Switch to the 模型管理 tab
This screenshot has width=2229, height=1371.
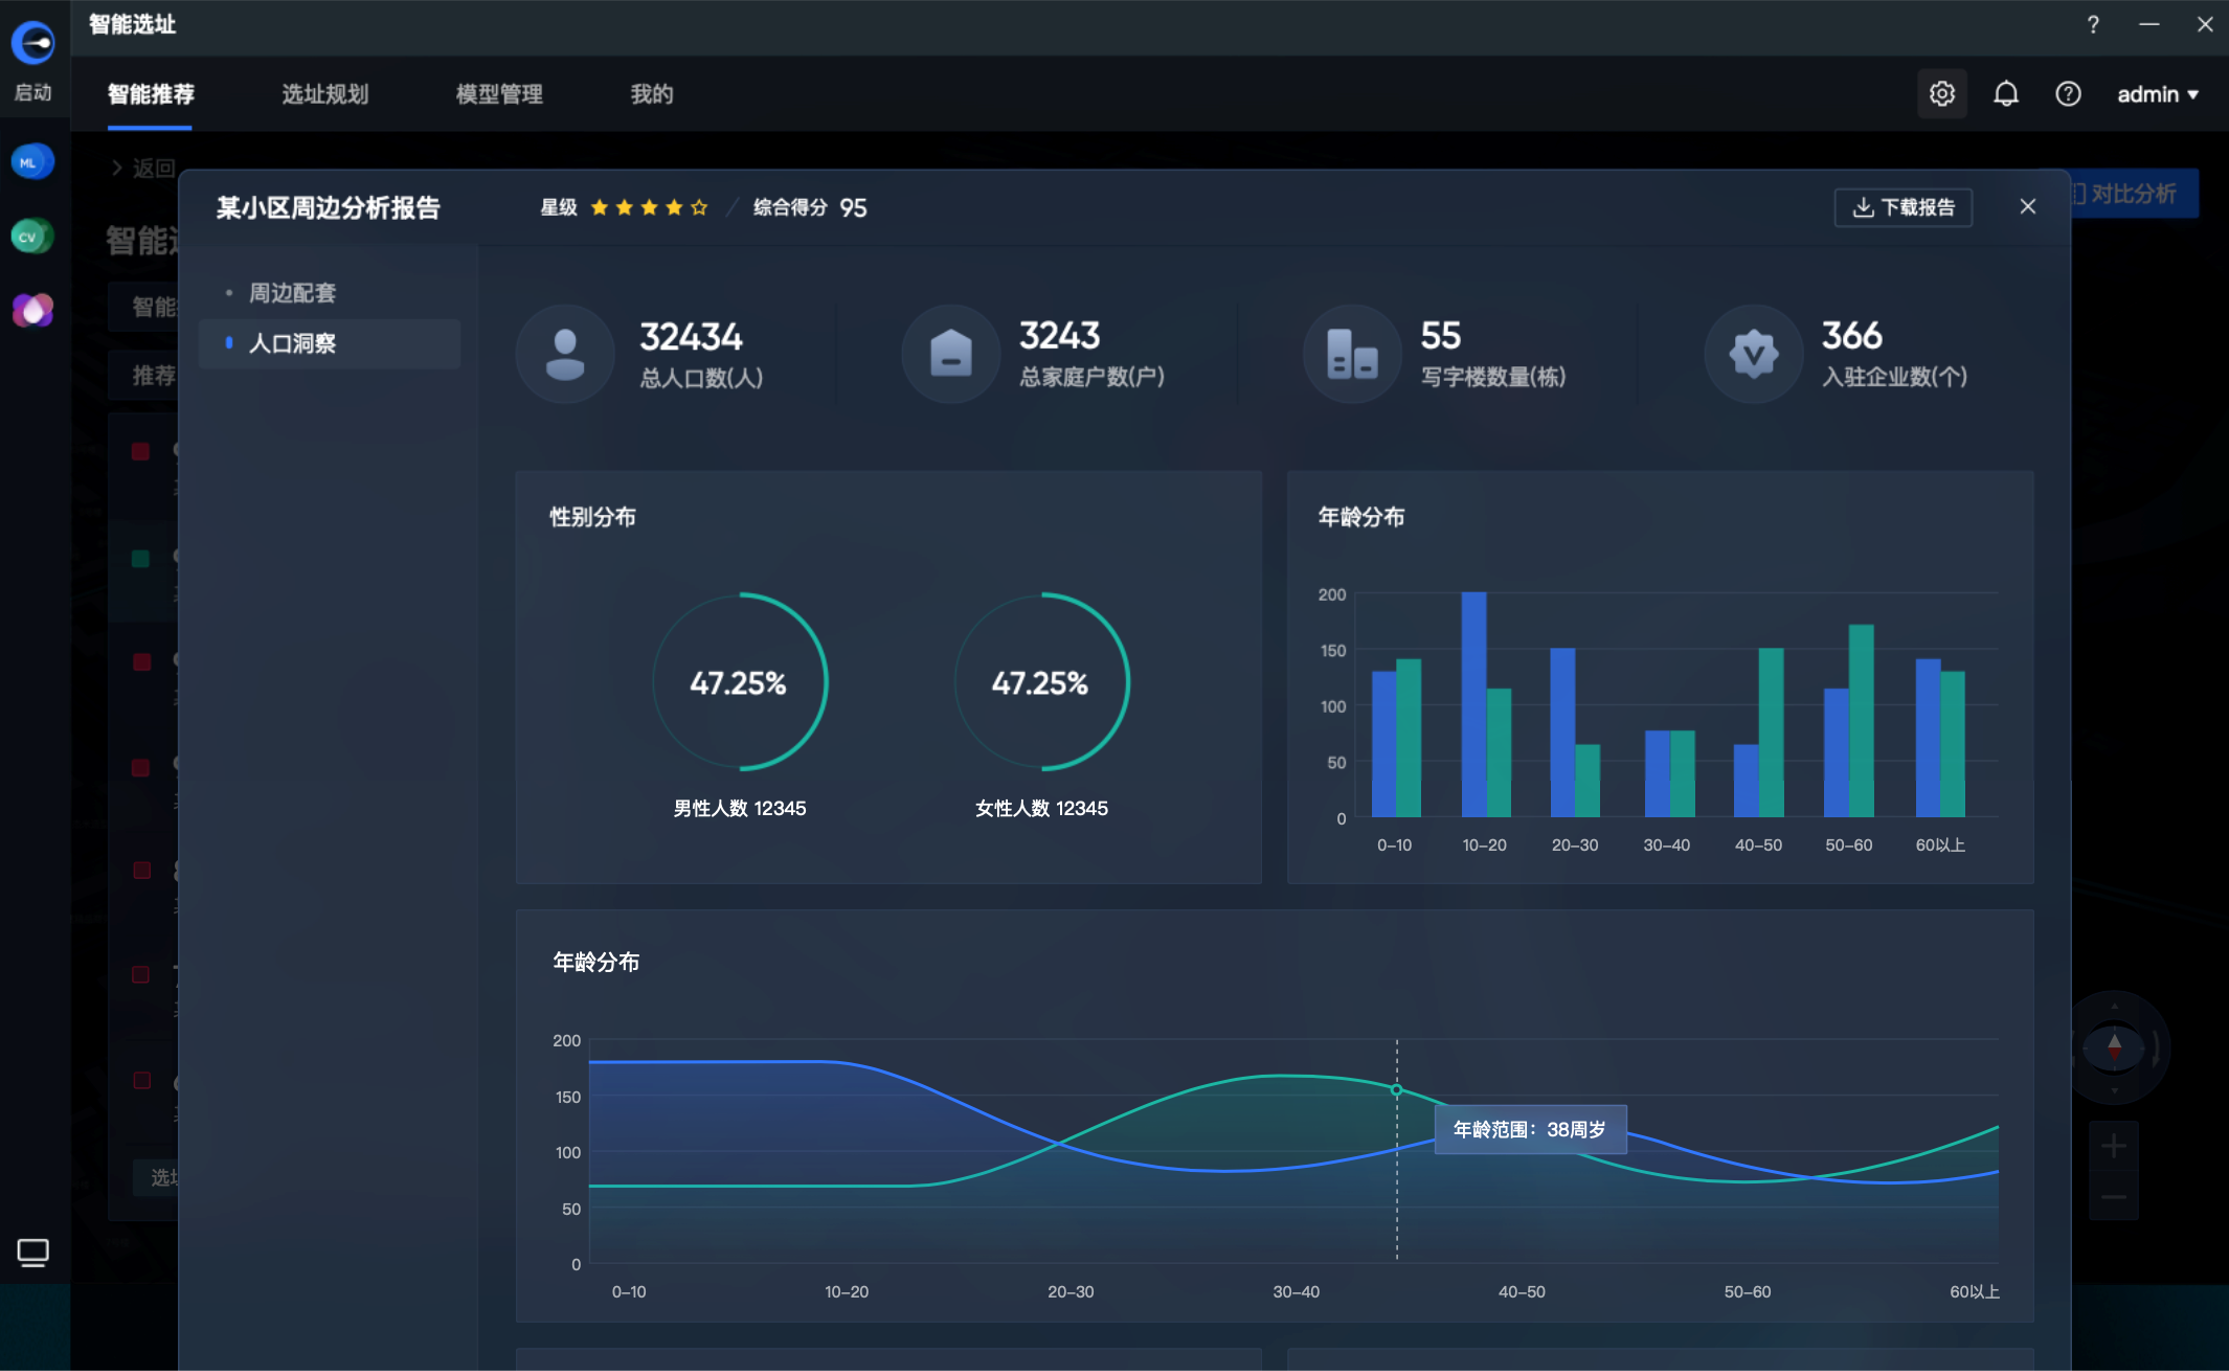(498, 94)
